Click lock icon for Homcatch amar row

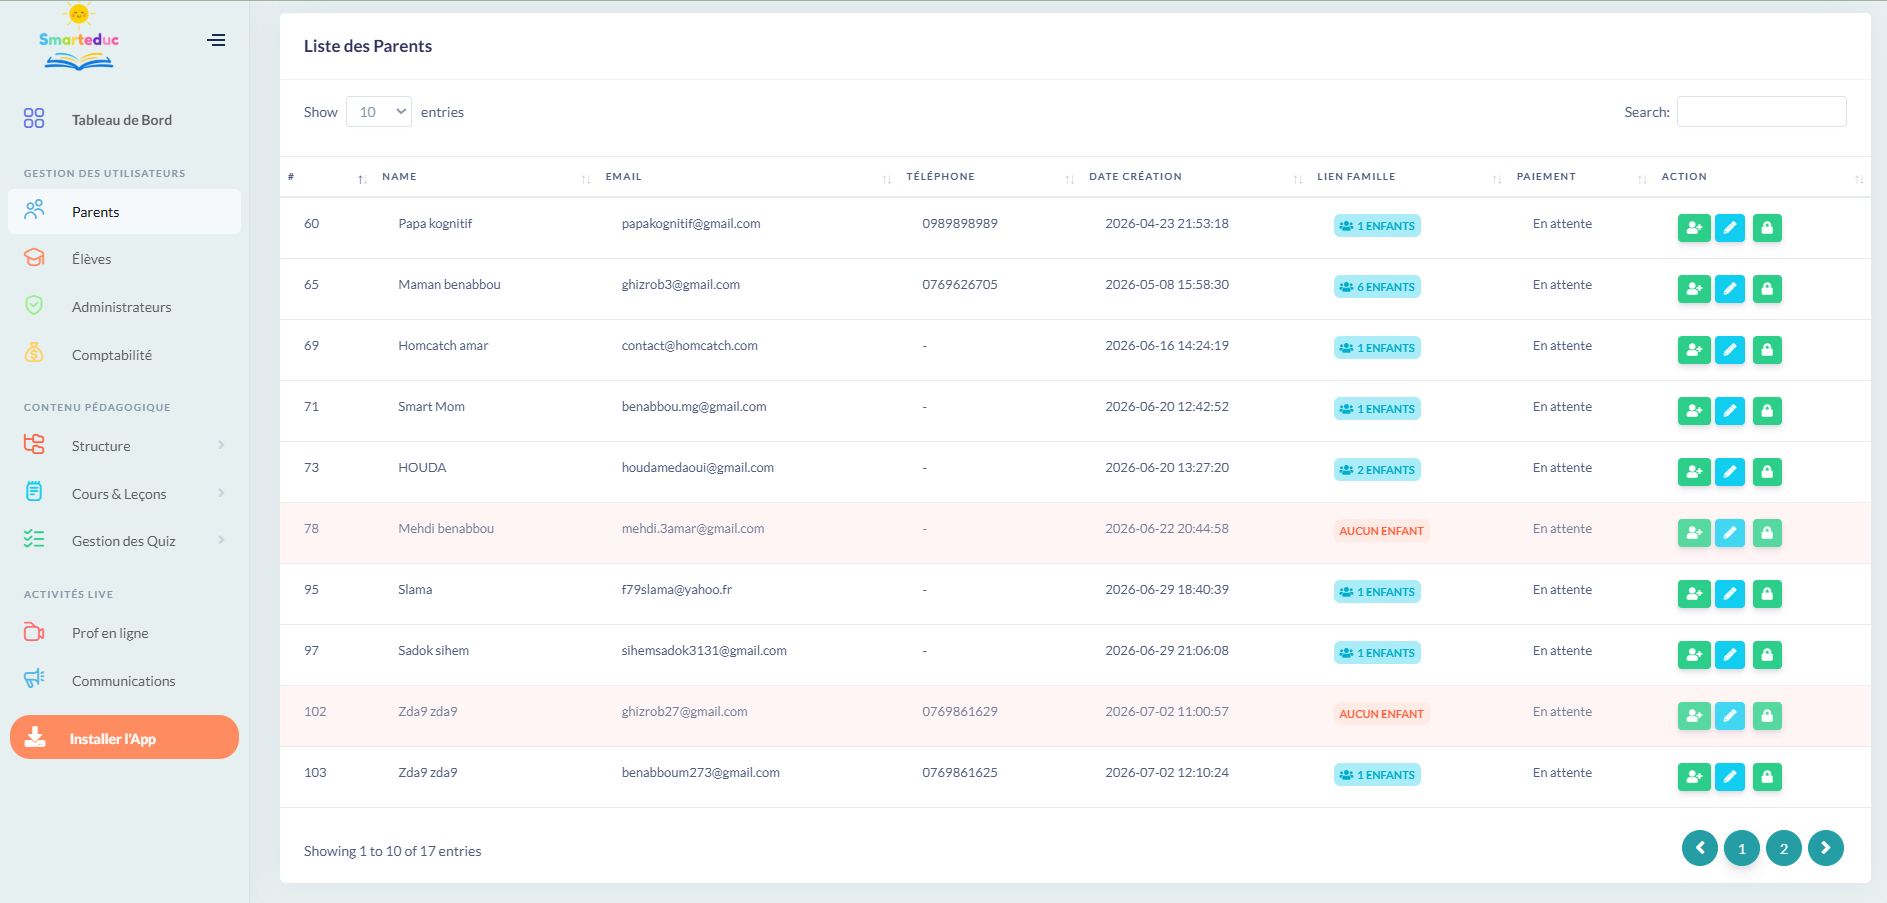pyautogui.click(x=1767, y=350)
